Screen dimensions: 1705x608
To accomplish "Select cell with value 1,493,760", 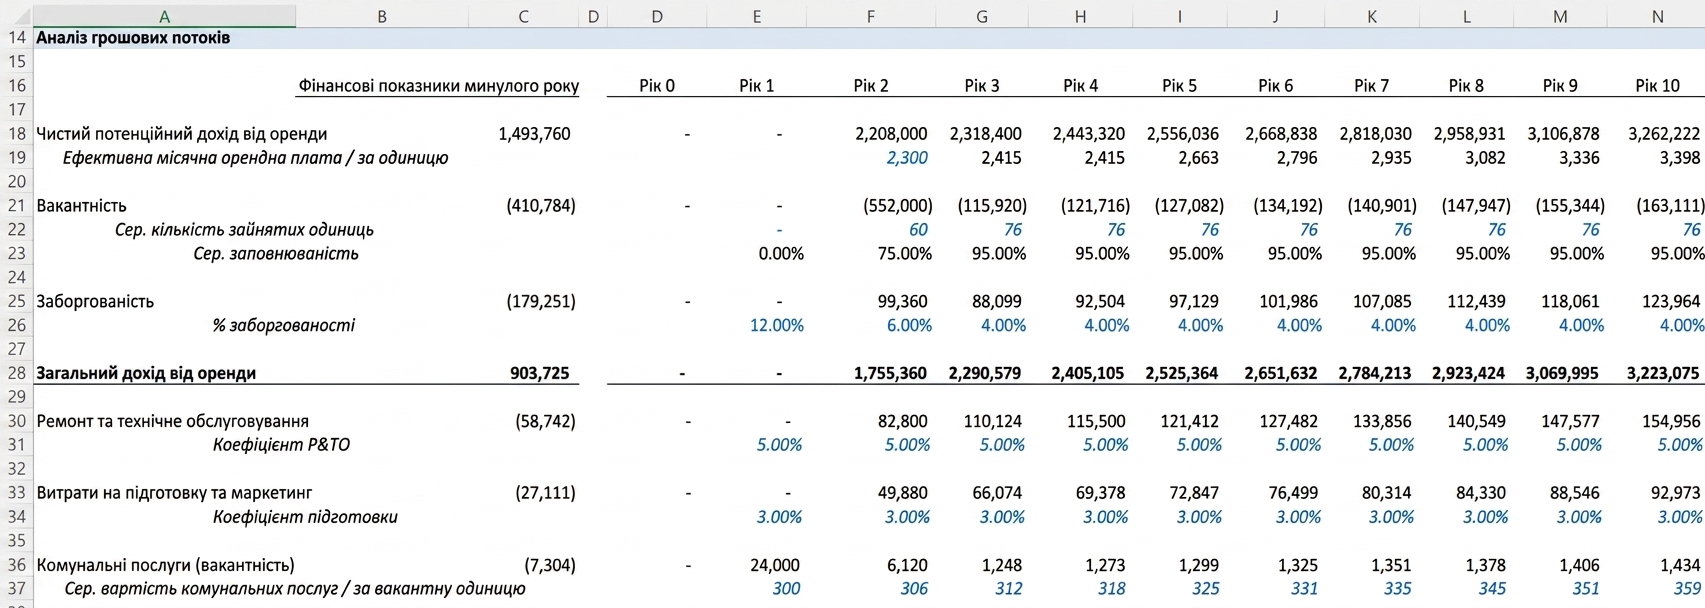I will [x=534, y=134].
